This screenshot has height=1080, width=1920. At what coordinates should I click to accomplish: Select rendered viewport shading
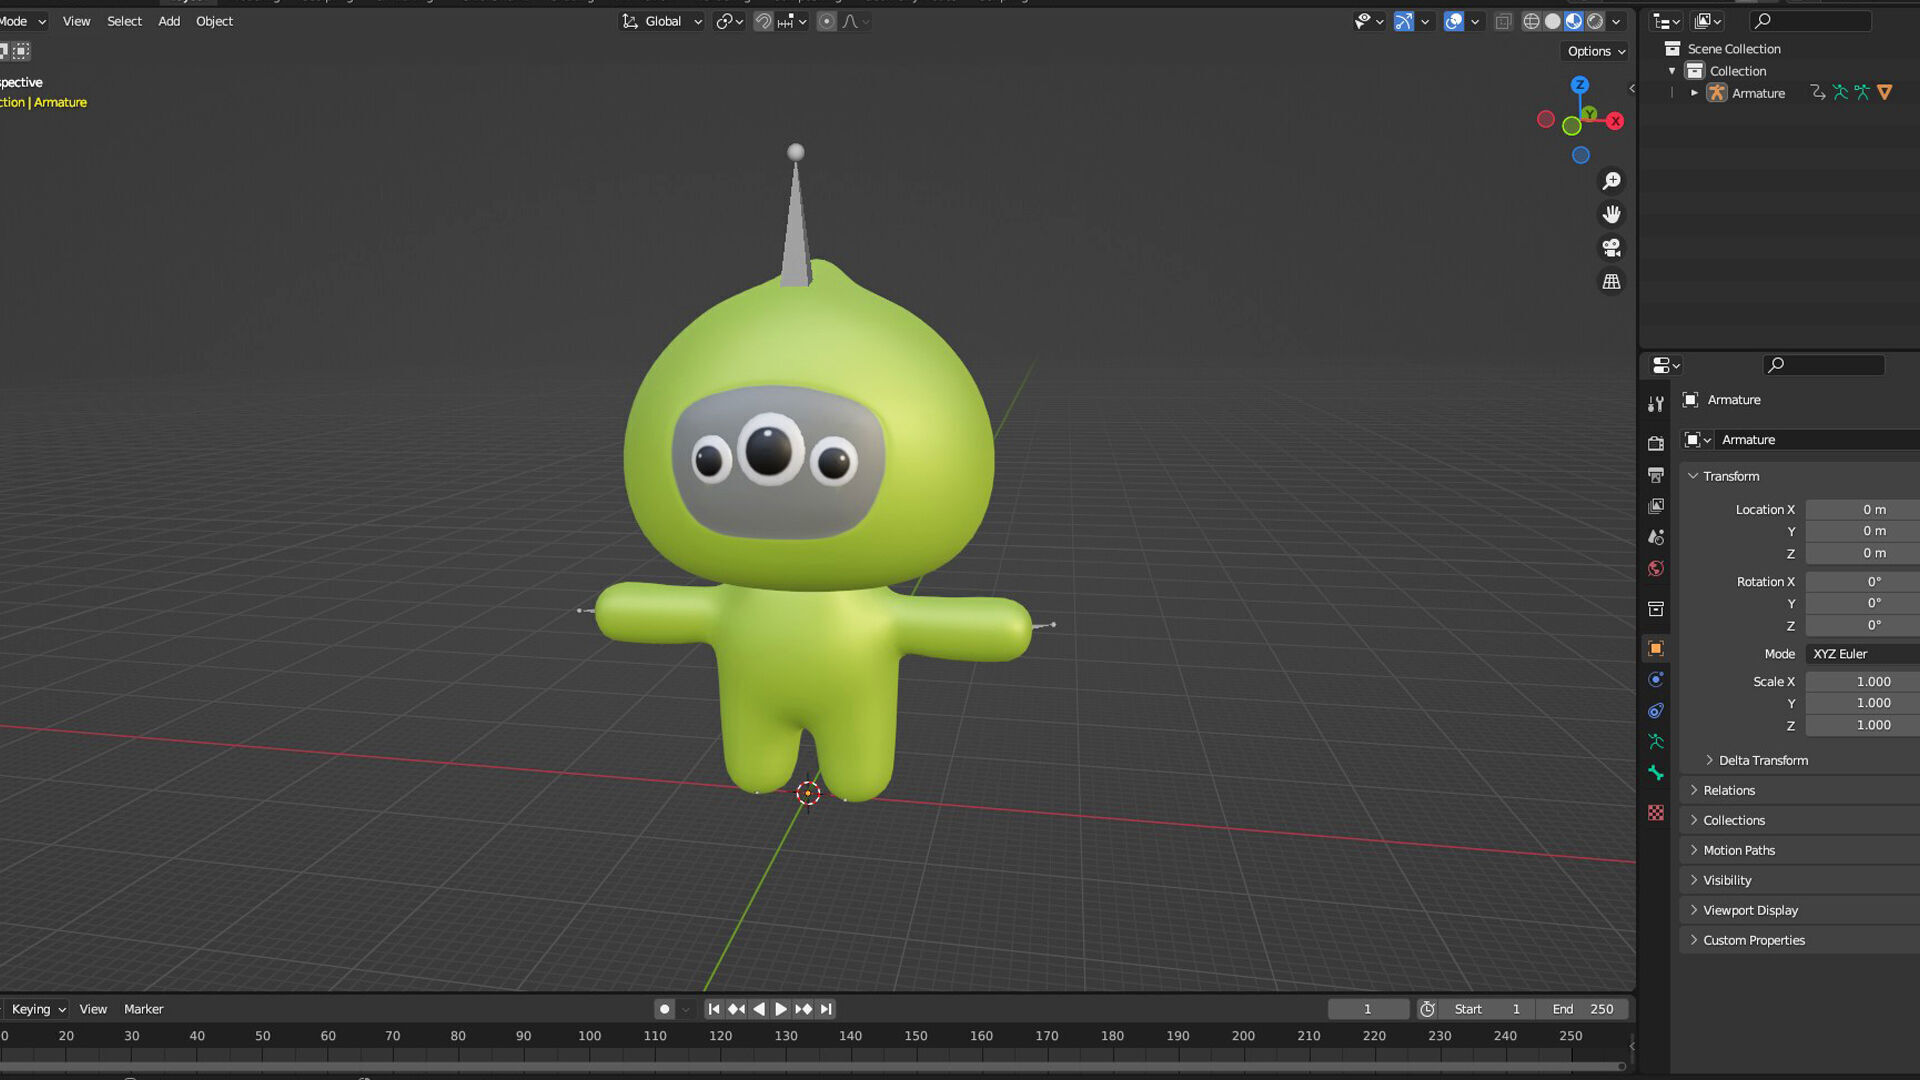(1595, 21)
